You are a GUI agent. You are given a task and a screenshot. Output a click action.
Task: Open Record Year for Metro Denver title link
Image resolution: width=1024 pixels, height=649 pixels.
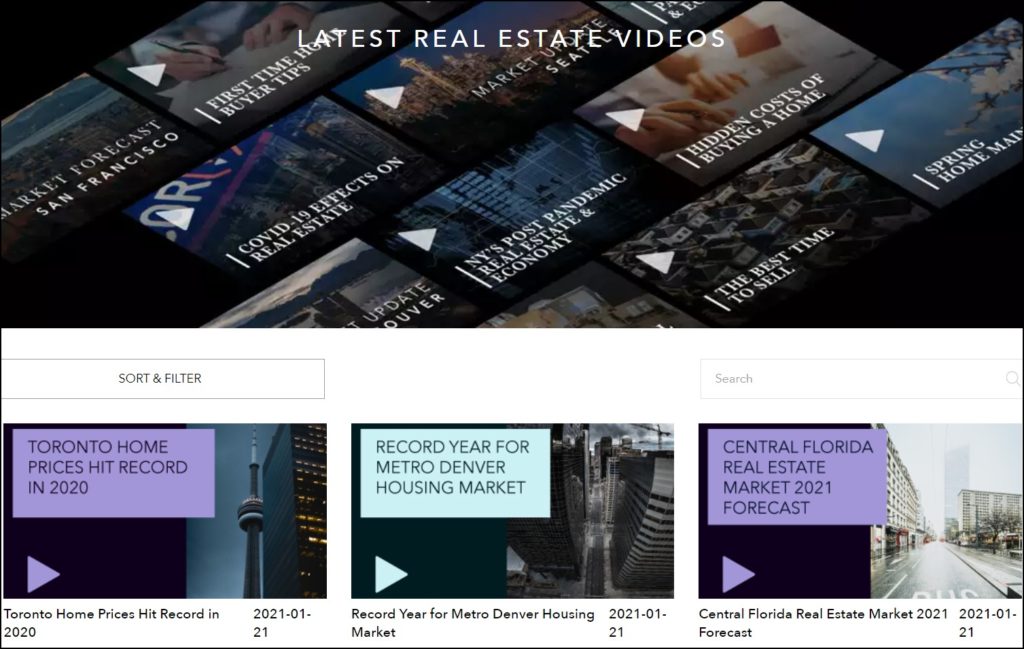tap(472, 623)
